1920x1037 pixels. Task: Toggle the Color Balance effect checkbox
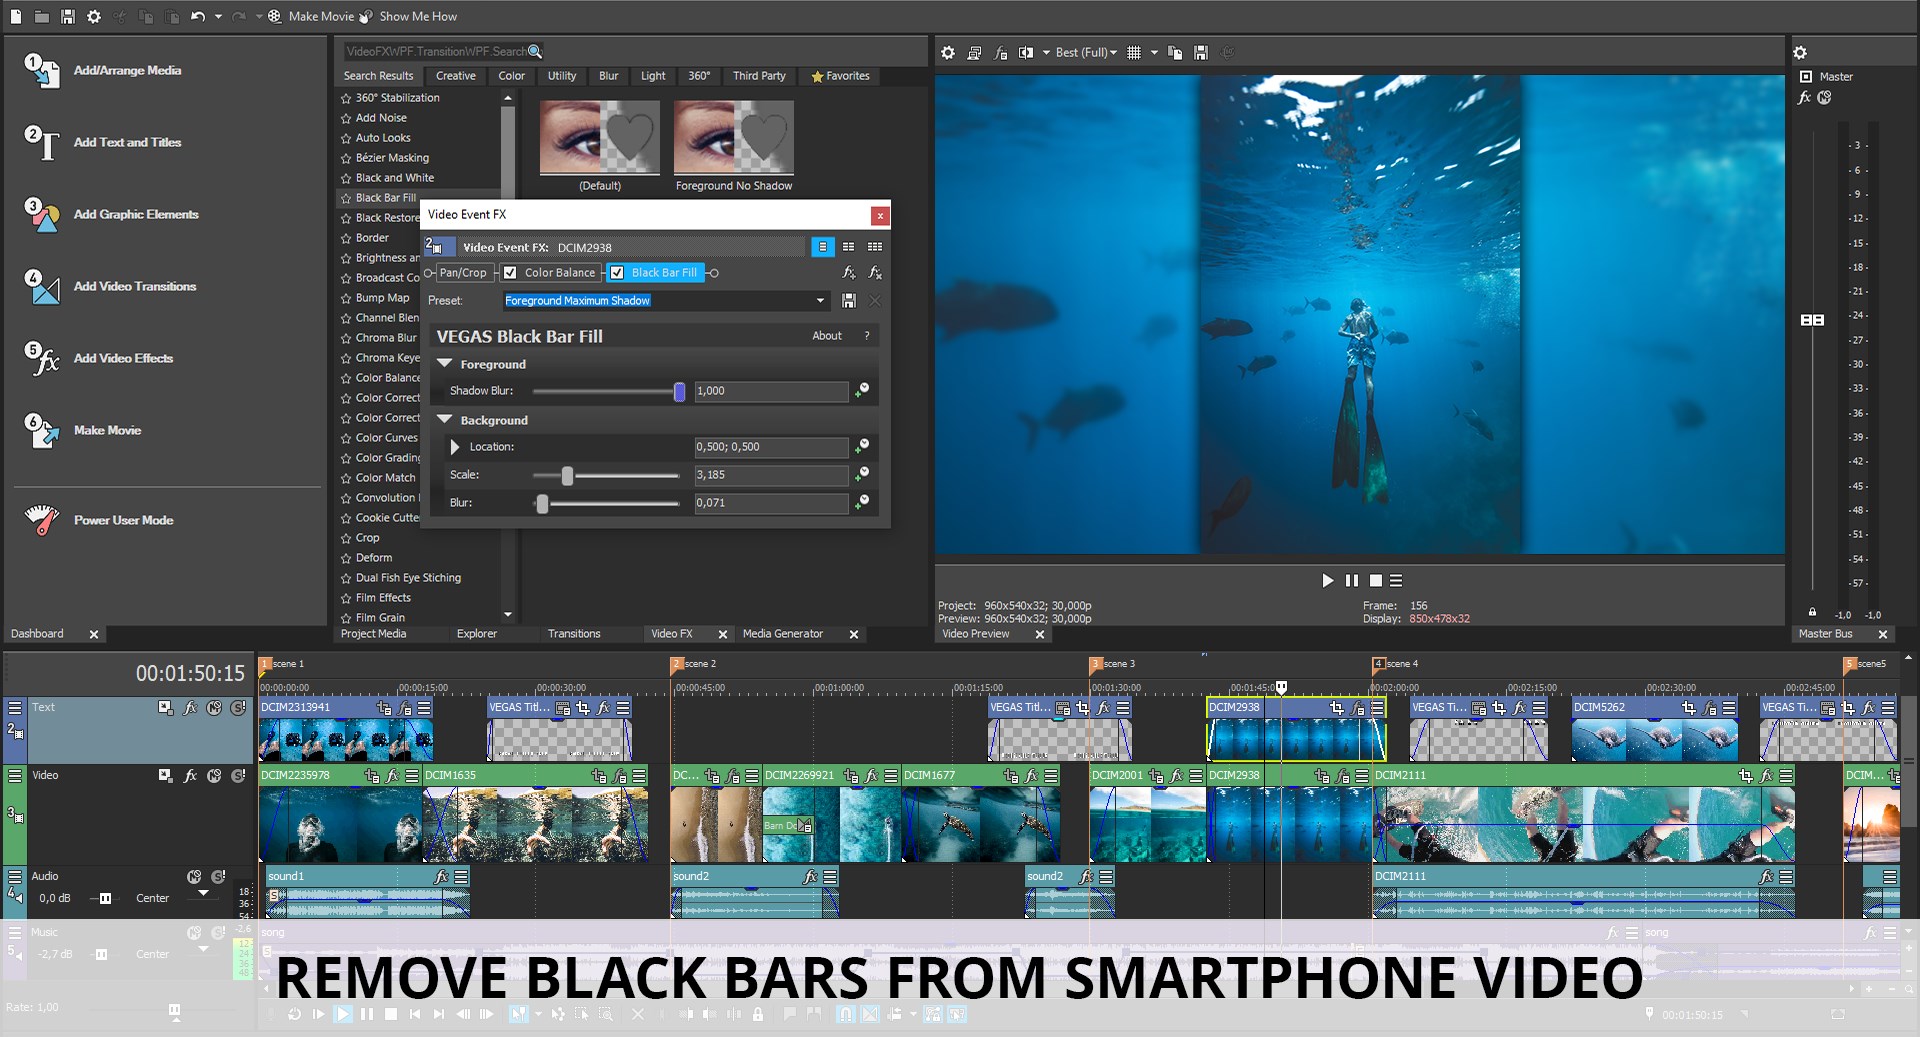[510, 272]
